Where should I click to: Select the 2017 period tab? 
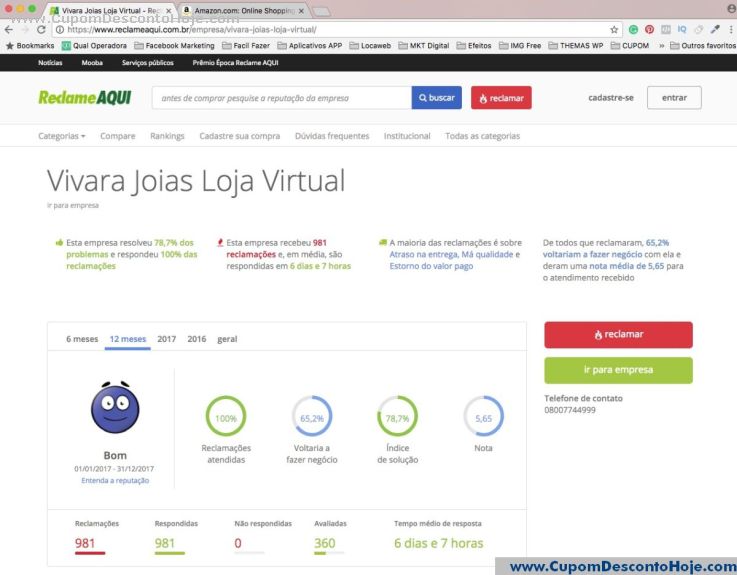166,339
